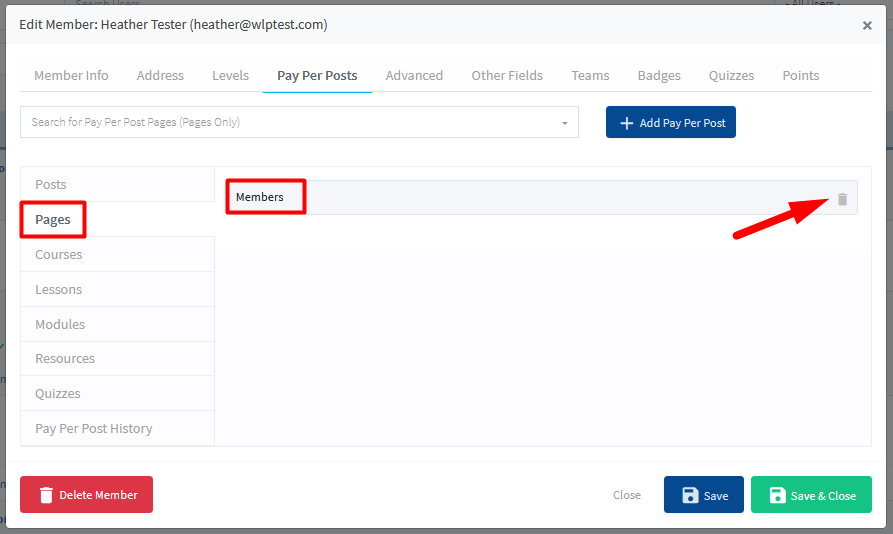
Task: Click the blue Save button
Action: click(703, 495)
